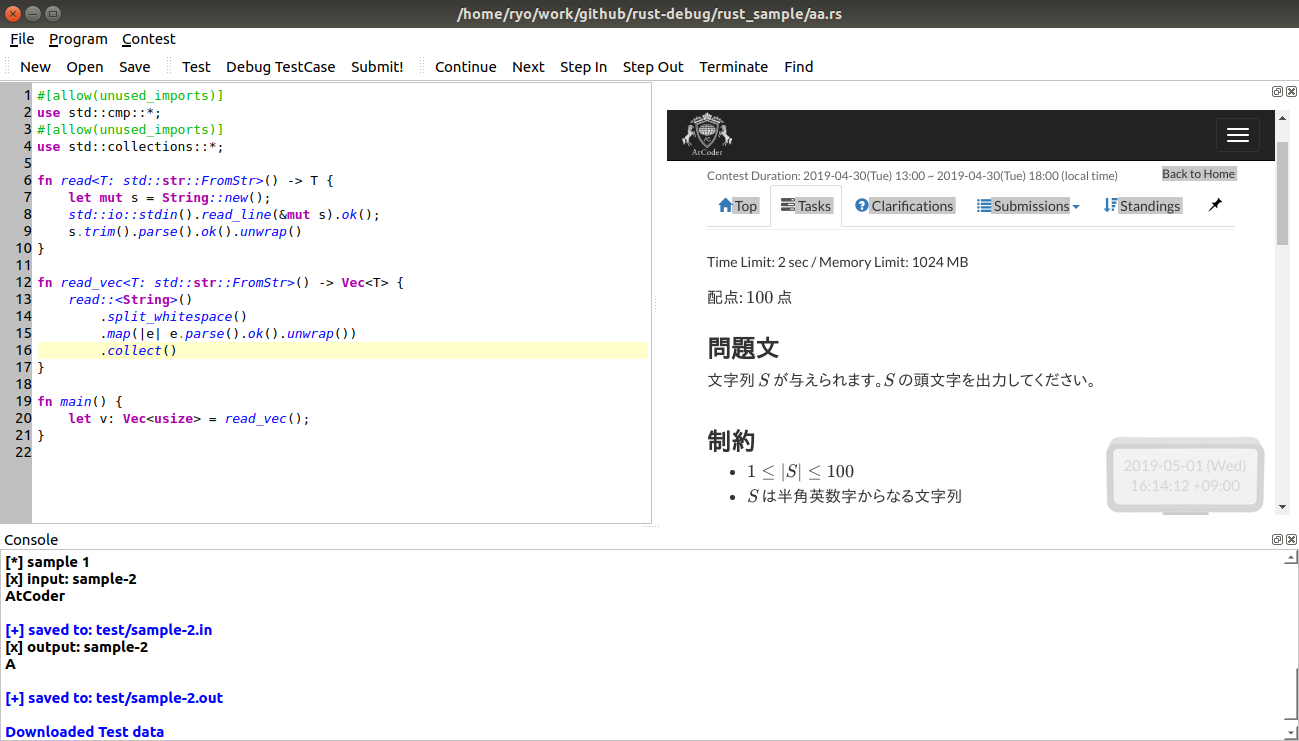The height and width of the screenshot is (741, 1299).
Task: Click the console scrollbar up arrow
Action: click(x=1290, y=558)
